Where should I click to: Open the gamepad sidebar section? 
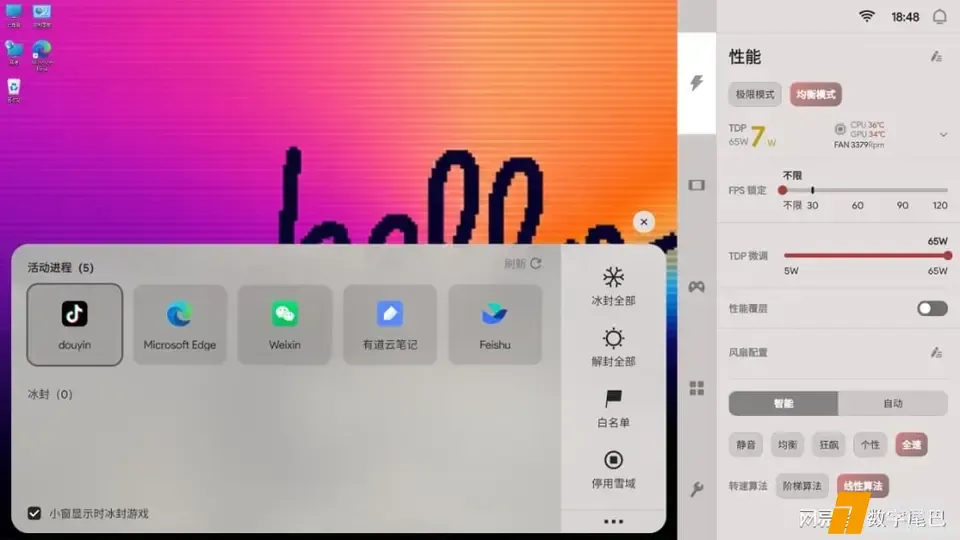pos(696,286)
